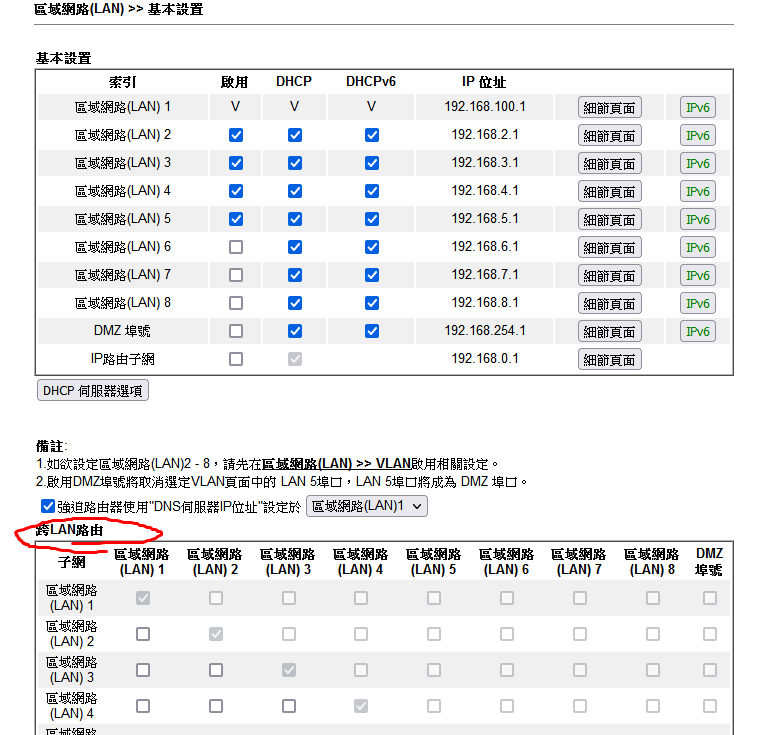The image size is (777, 735).
Task: Check inter-LAN routing LAN 4 row, LAN 3 column
Action: pos(289,706)
